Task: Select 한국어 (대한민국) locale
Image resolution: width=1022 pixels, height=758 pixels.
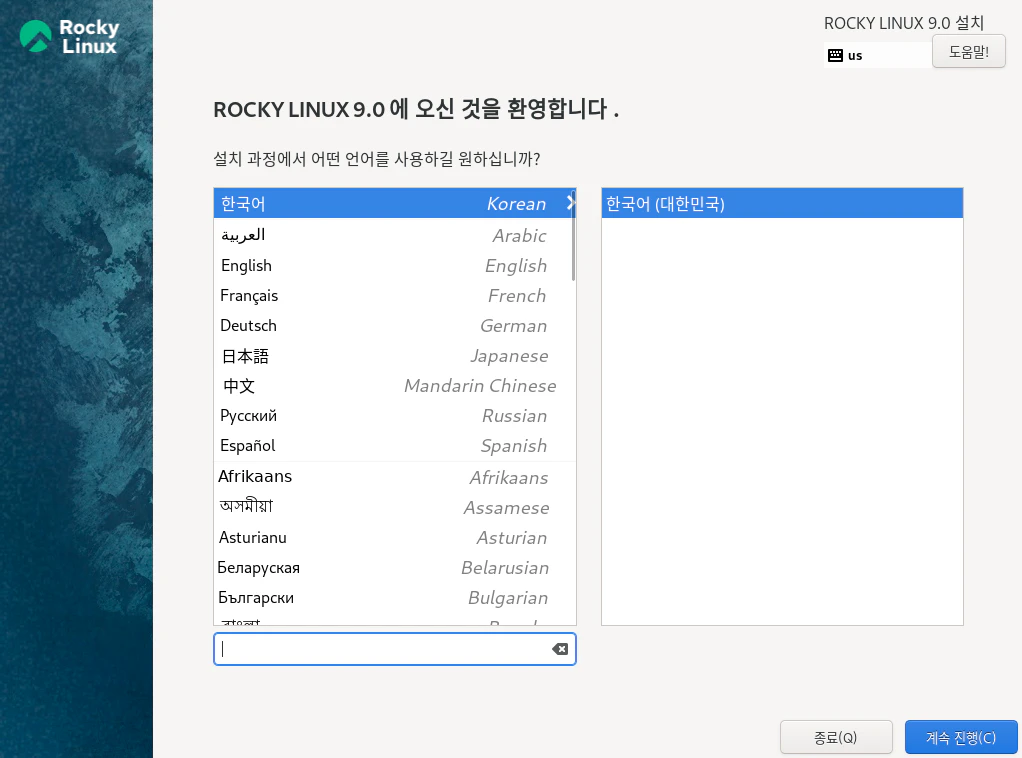Action: 781,203
